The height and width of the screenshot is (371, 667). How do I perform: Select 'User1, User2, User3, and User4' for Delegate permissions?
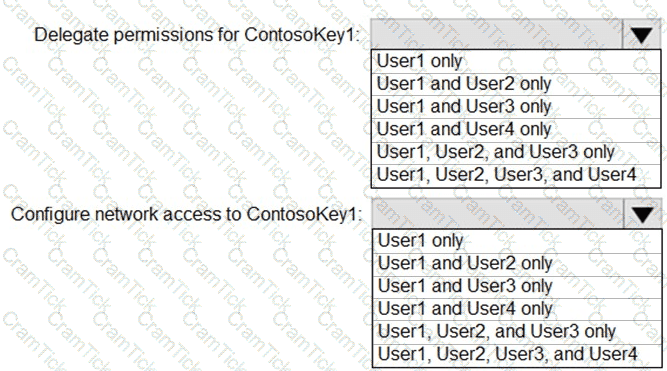click(516, 175)
